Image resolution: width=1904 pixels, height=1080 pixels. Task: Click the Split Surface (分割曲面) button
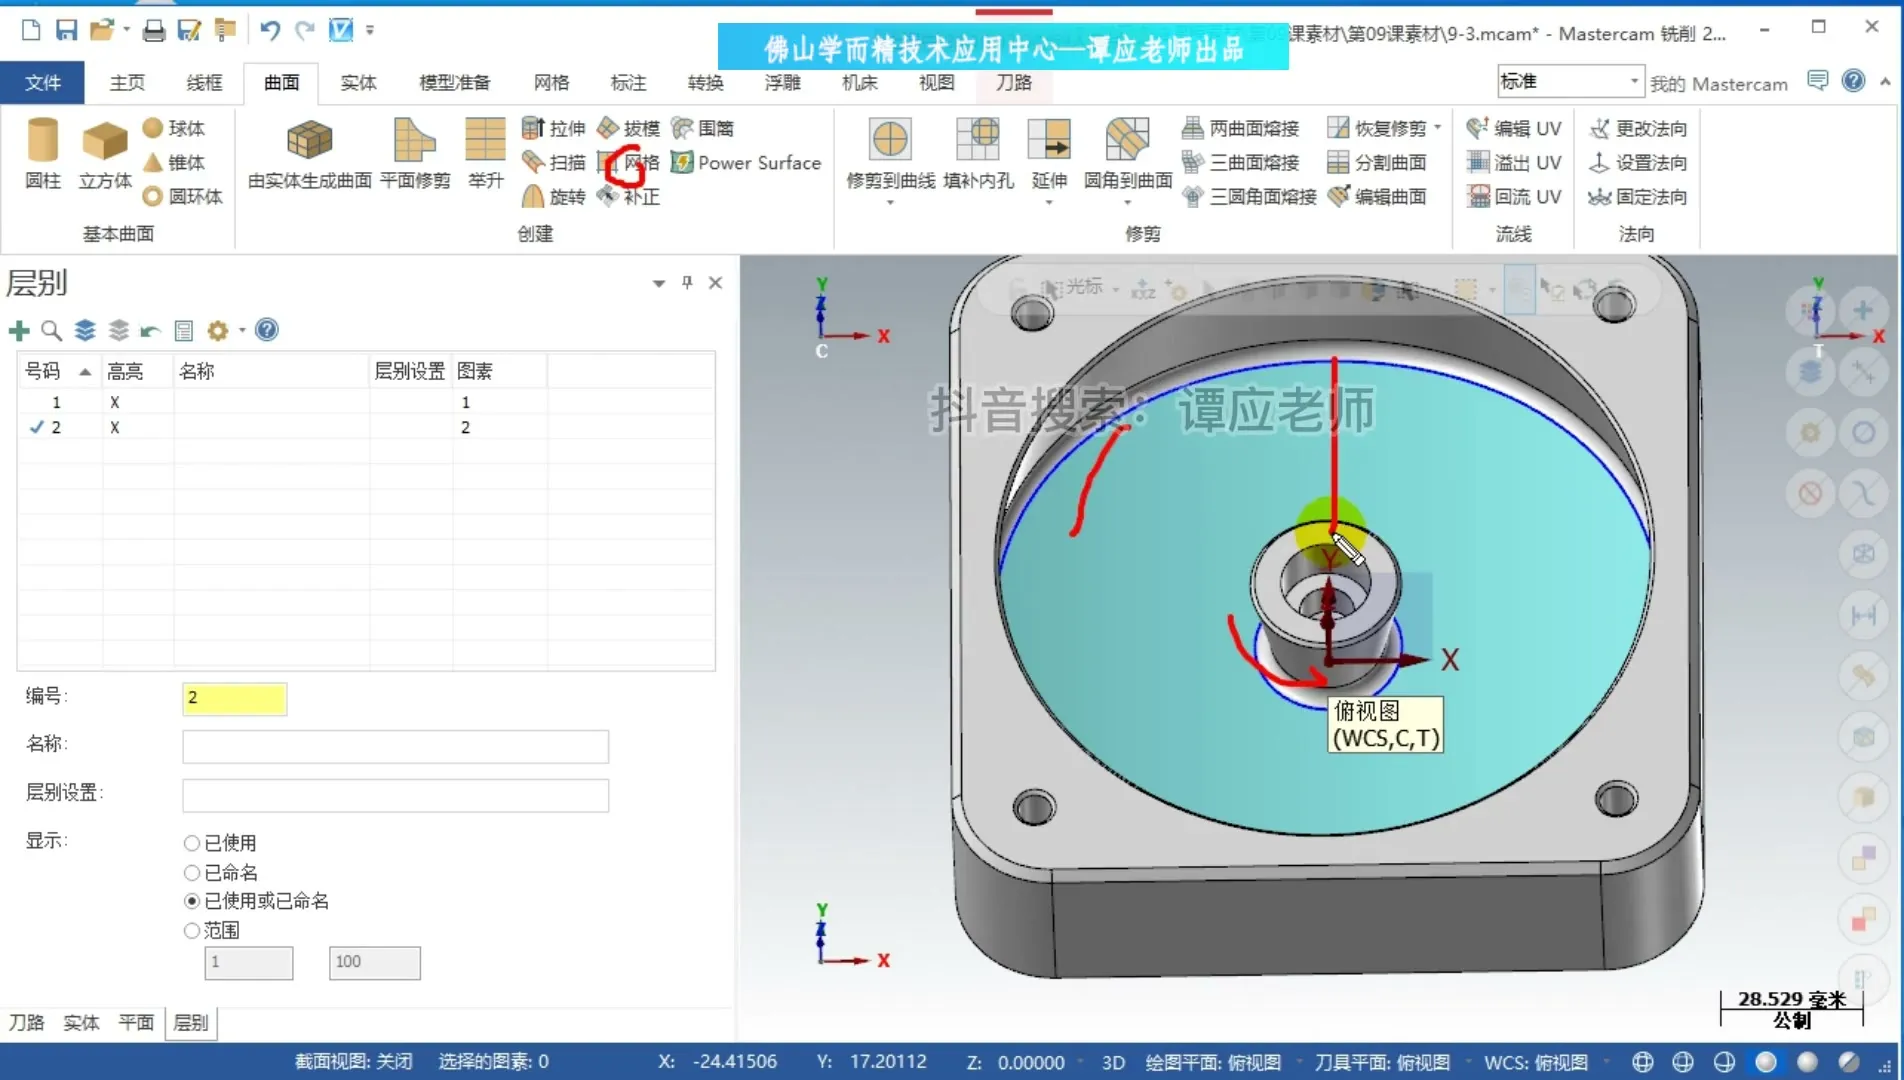[x=1377, y=163]
